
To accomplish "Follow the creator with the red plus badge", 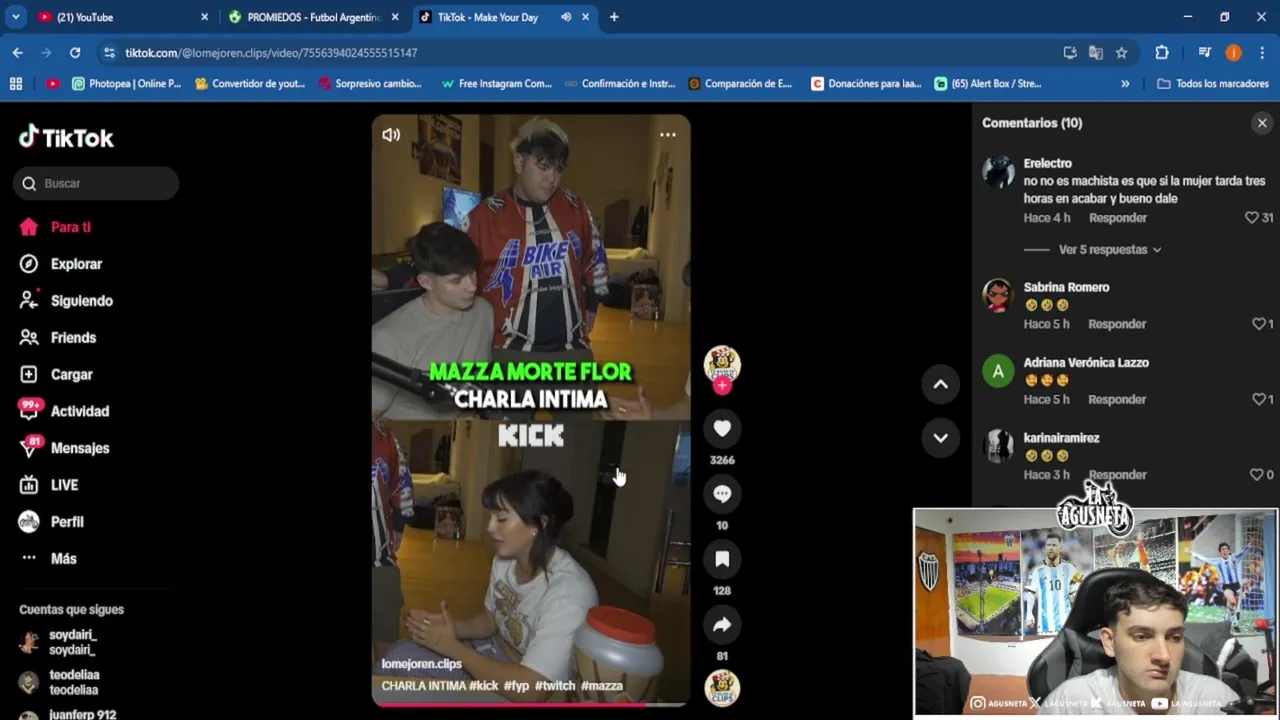I will point(722,386).
